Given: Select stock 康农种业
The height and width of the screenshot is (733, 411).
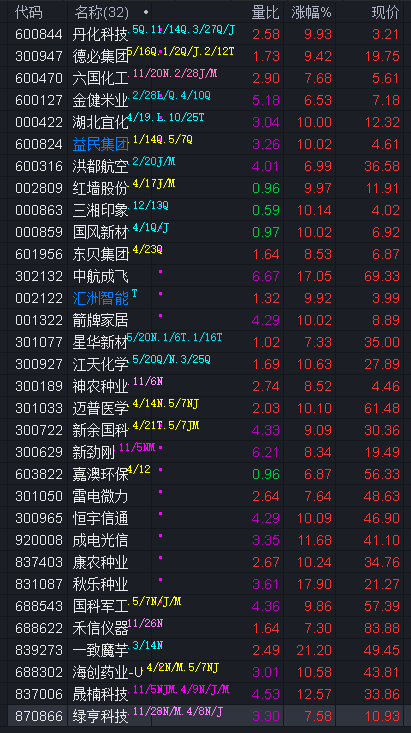Looking at the screenshot, I should tap(101, 561).
